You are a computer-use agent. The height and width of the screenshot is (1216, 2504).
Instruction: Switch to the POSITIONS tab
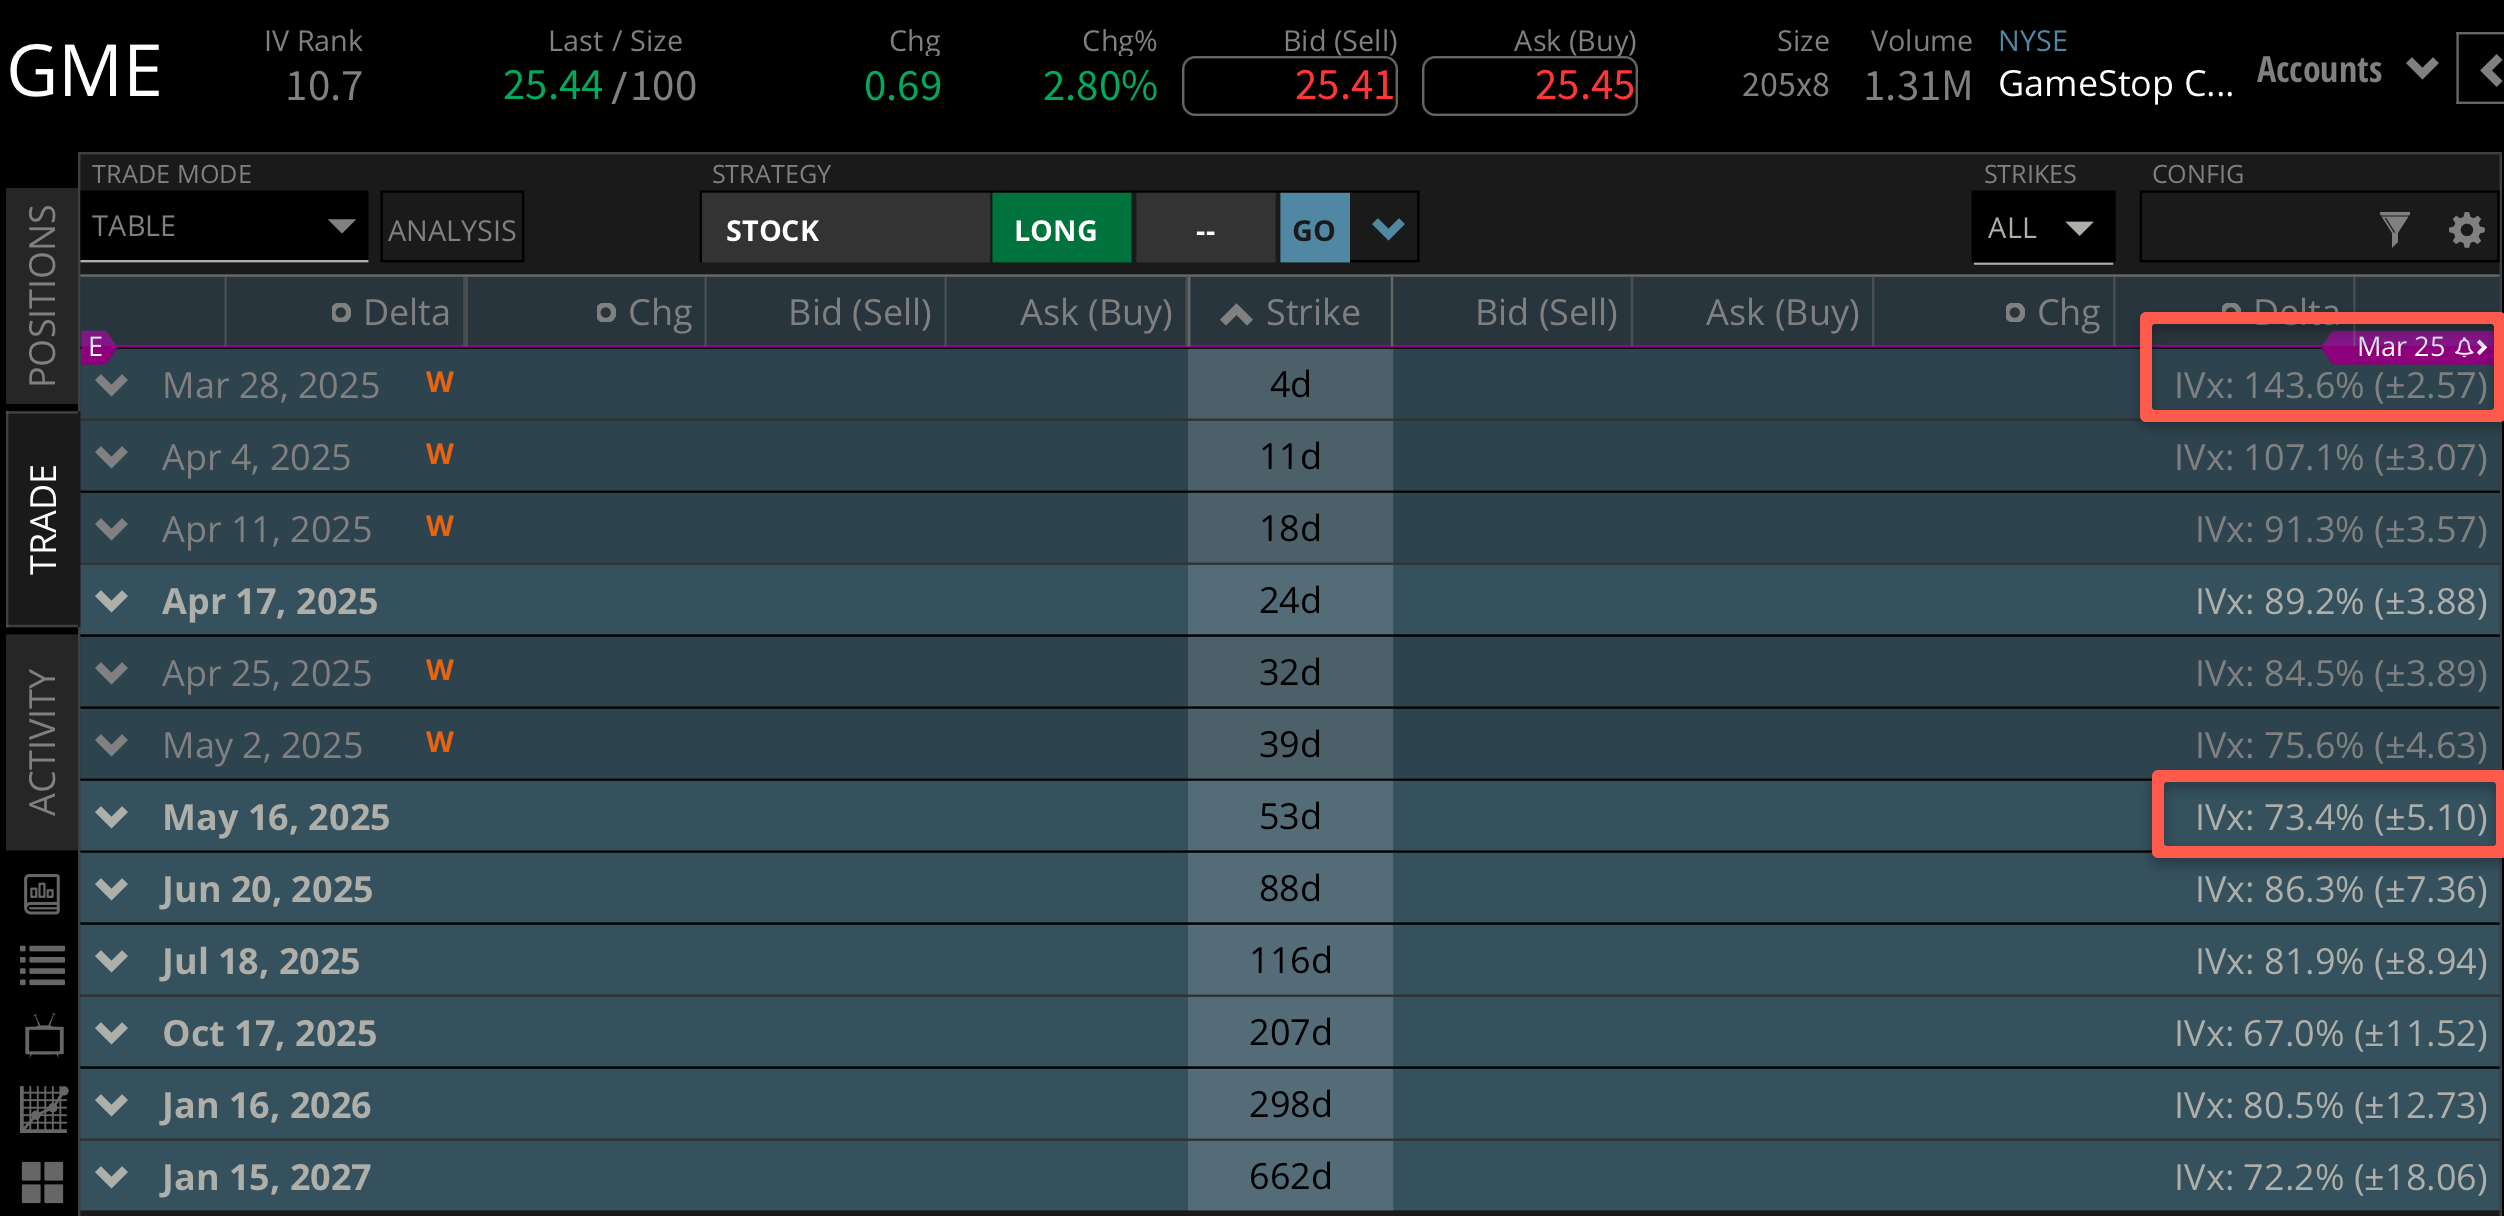[x=42, y=295]
